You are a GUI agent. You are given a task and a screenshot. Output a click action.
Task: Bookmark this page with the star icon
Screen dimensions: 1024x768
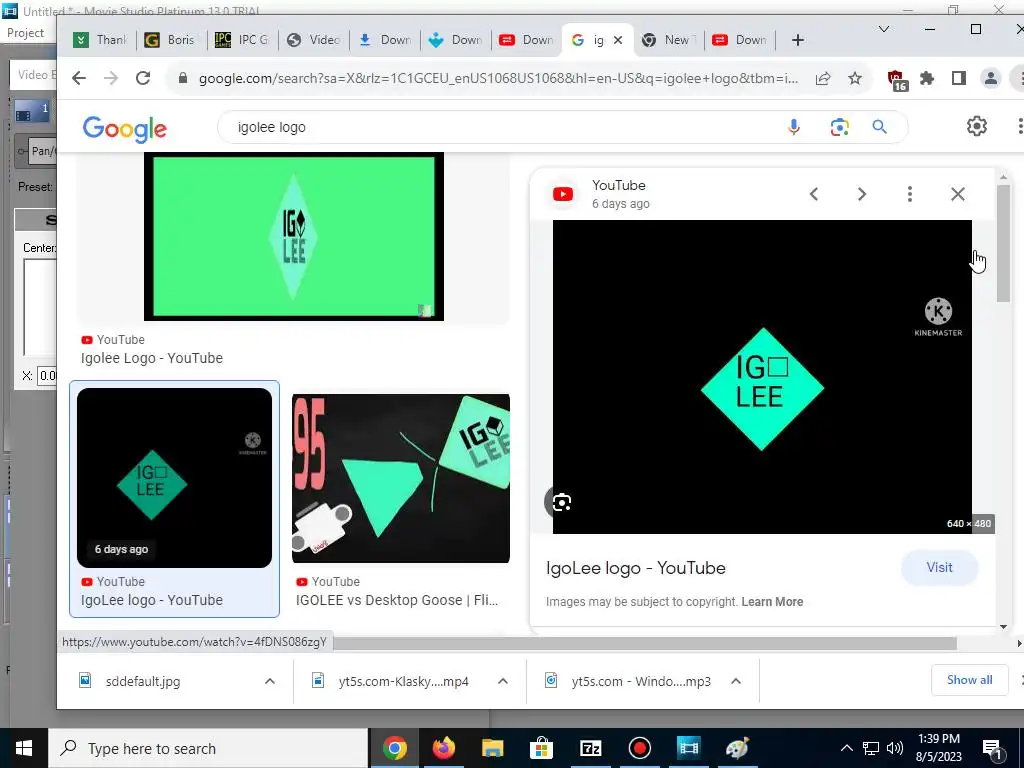pos(855,78)
